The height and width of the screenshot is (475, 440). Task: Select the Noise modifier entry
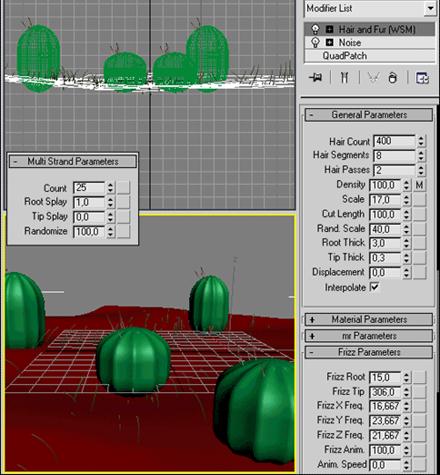point(370,42)
